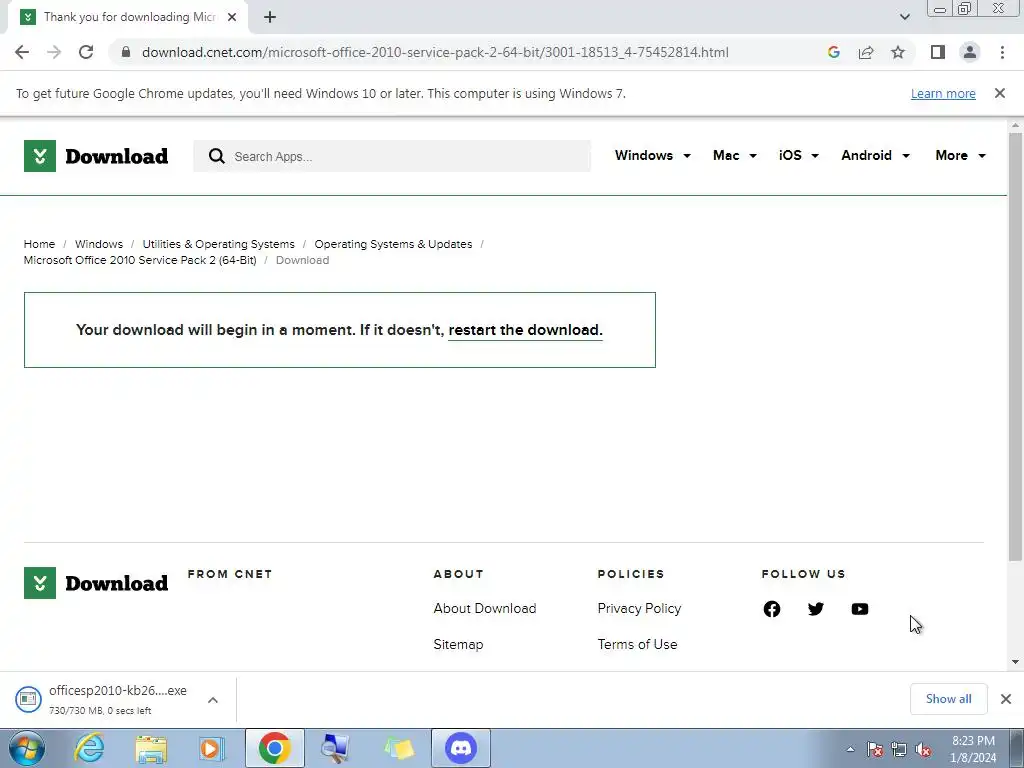This screenshot has width=1024, height=768.
Task: Open the Chrome profile avatar
Action: pos(970,52)
